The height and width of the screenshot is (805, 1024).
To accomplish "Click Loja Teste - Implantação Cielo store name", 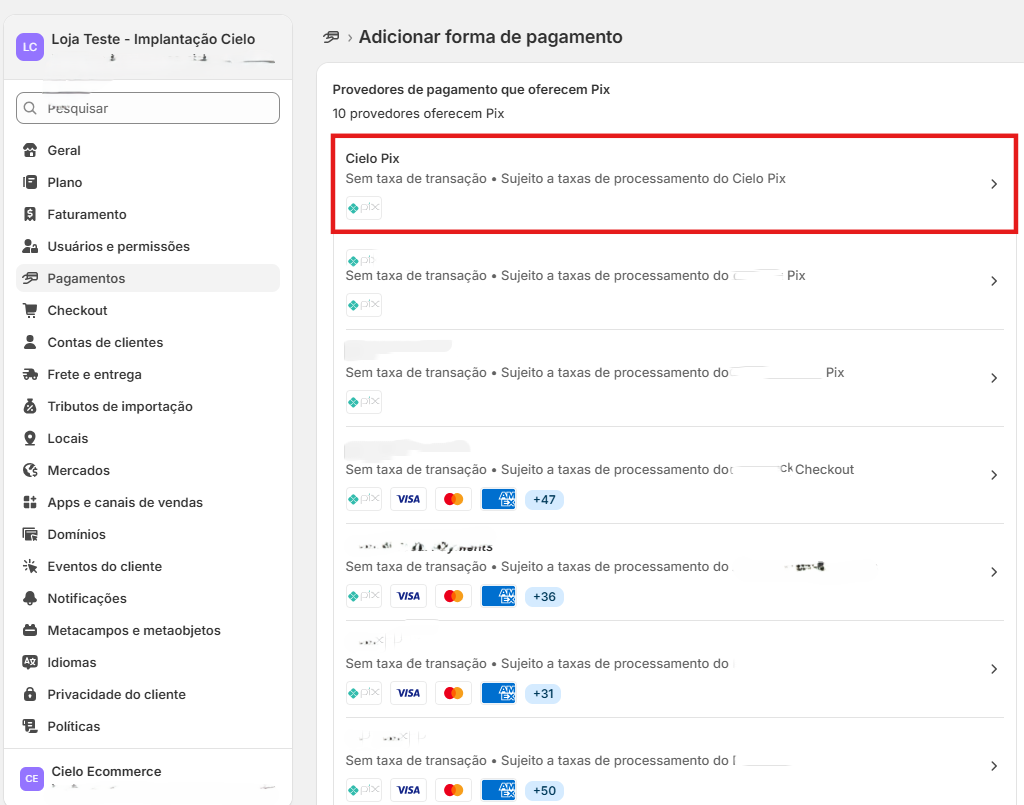I will (153, 39).
